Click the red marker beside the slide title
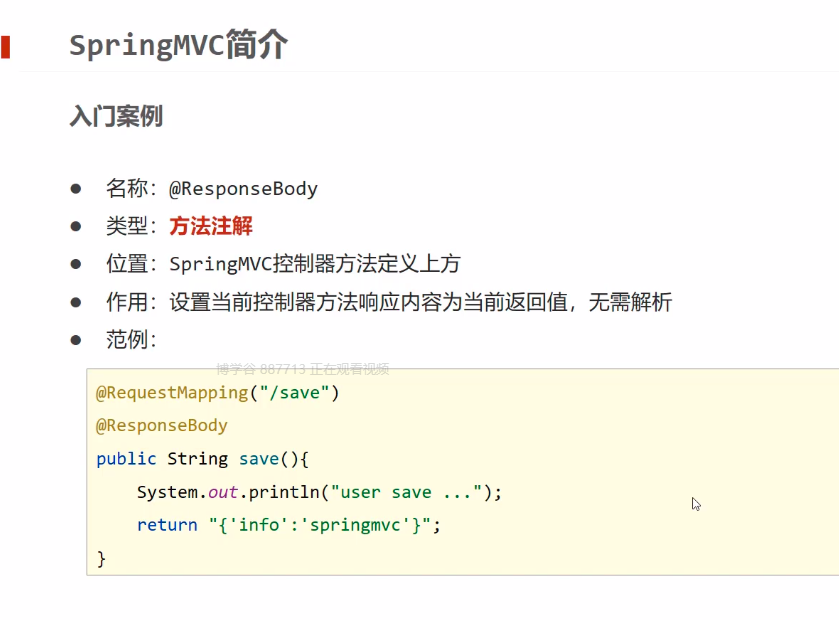The width and height of the screenshot is (839, 620). [6, 46]
